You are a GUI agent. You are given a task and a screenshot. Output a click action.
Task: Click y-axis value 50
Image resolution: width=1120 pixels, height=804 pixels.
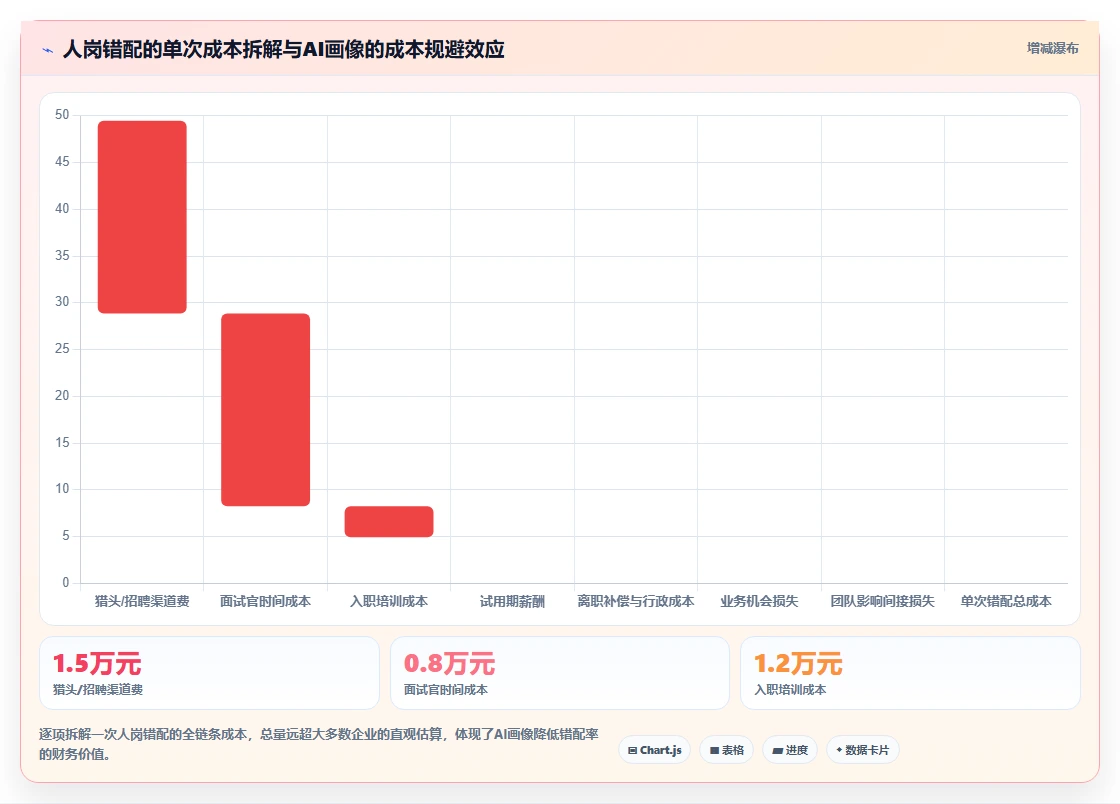point(62,115)
